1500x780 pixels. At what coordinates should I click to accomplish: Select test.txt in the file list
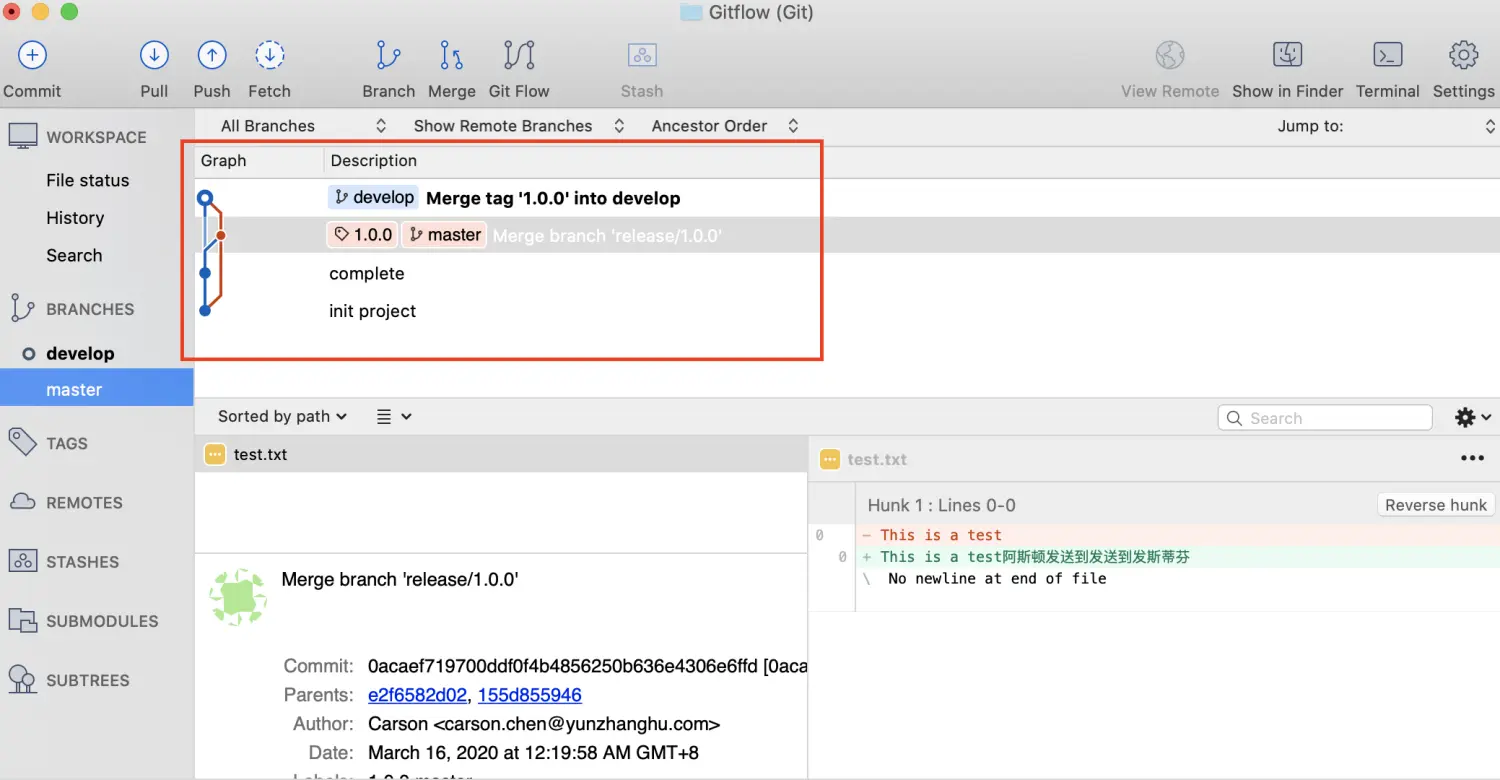pyautogui.click(x=500, y=454)
